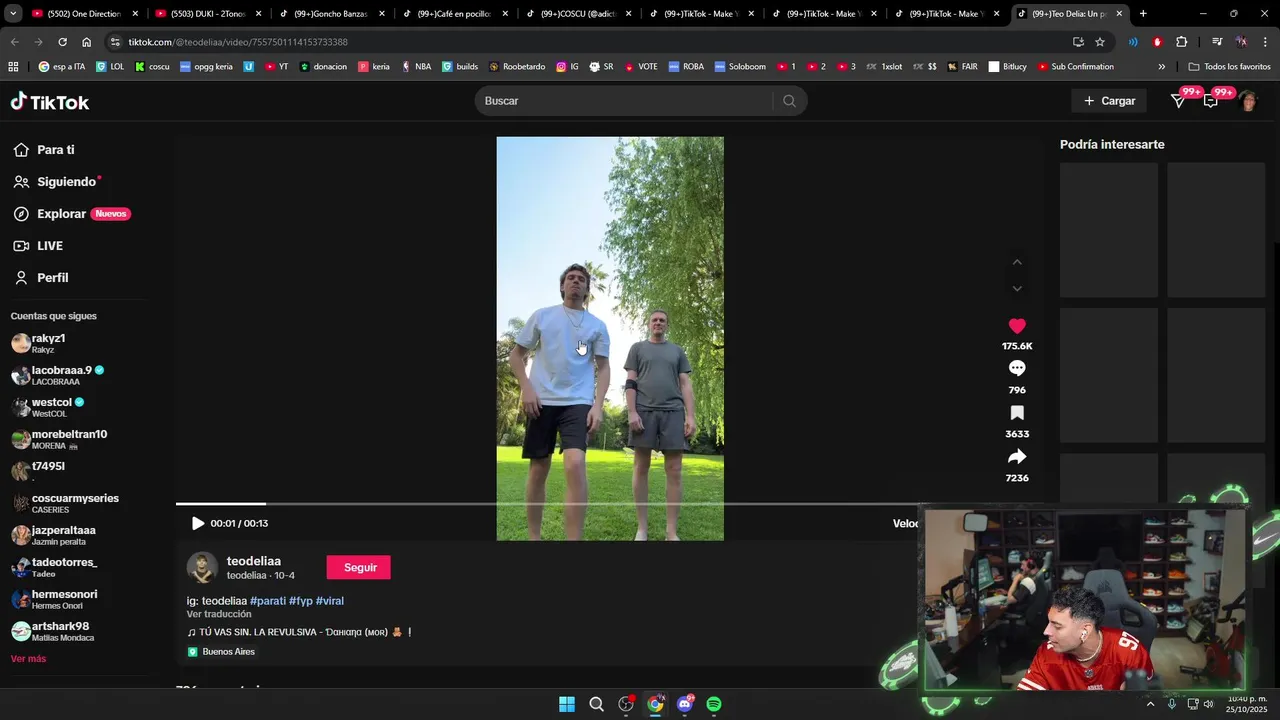Open the Roobetardo bookmark
This screenshot has width=1280, height=720.
pyautogui.click(x=517, y=67)
